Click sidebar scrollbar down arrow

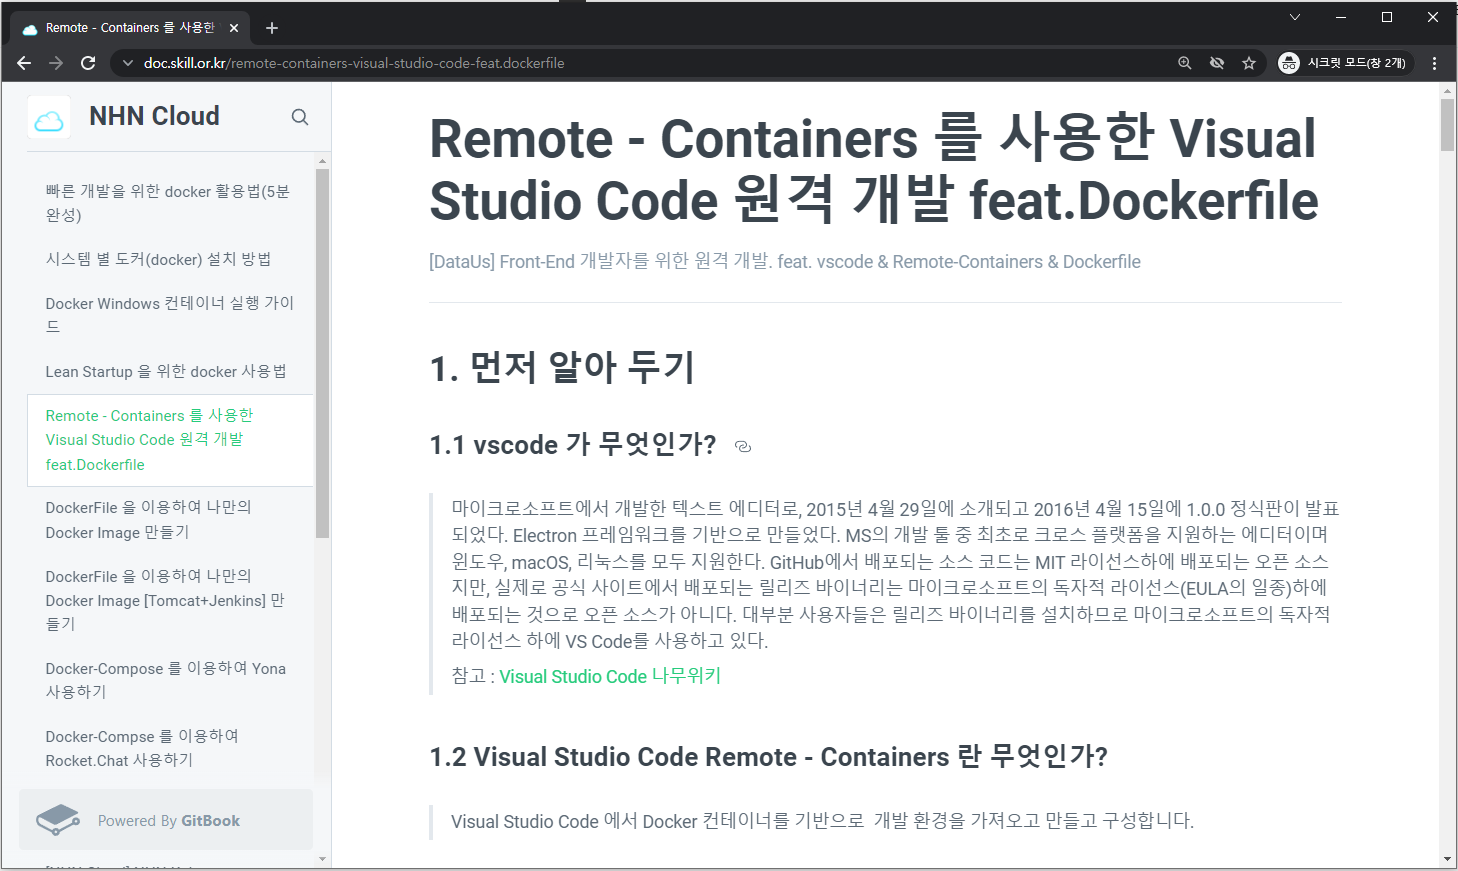pyautogui.click(x=322, y=859)
